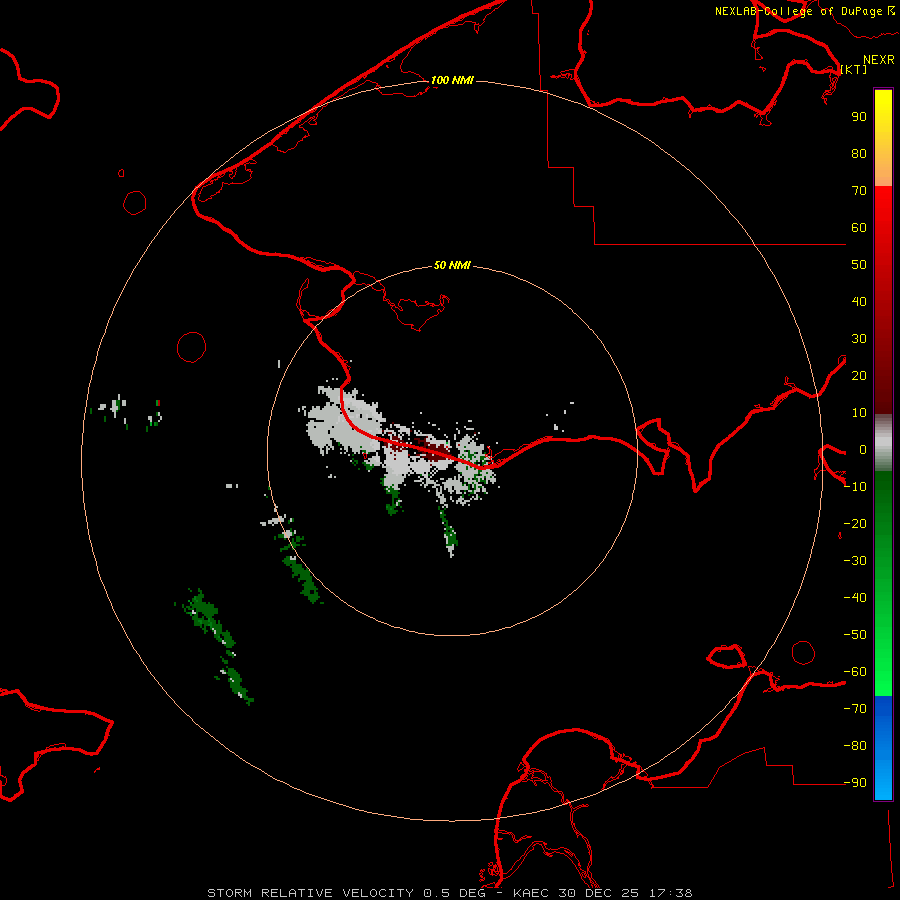This screenshot has height=900, width=900.
Task: Click the -50 scale value
Action: click(855, 634)
